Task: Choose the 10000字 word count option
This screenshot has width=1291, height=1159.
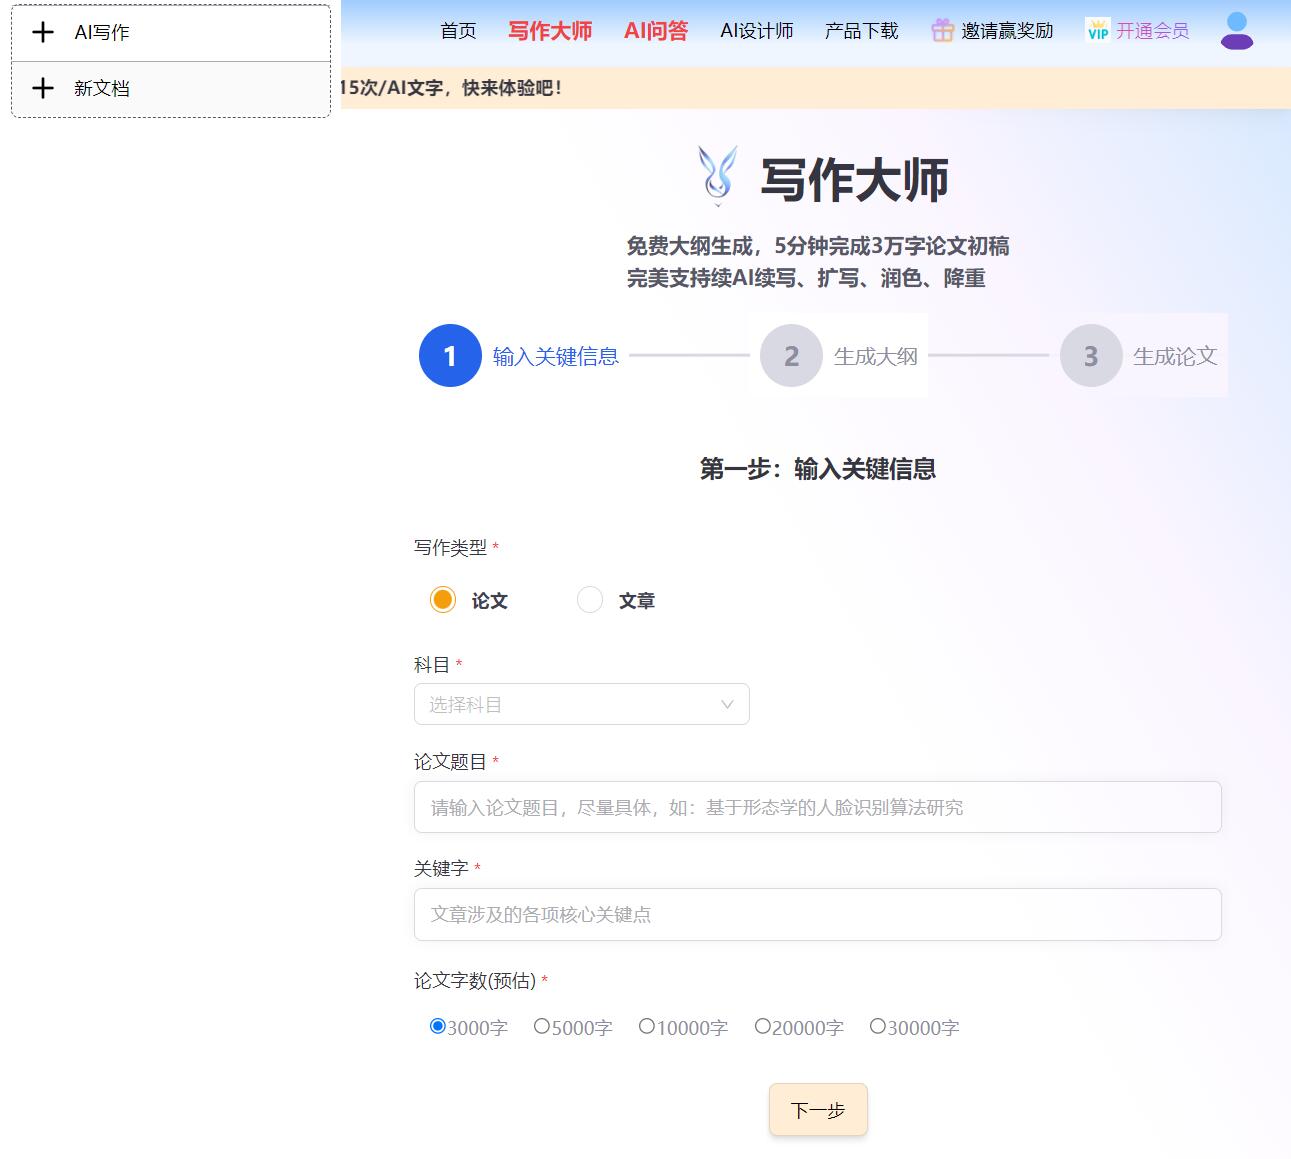Action: click(646, 1026)
